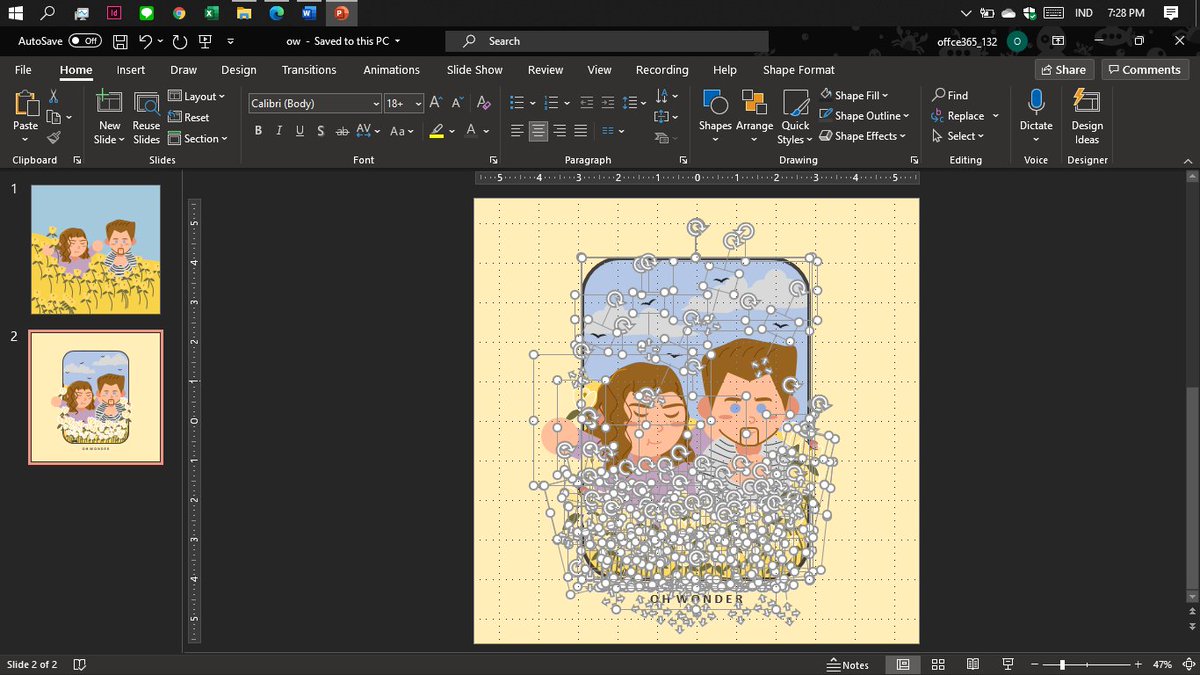This screenshot has height=675, width=1200.
Task: Open the Animations tab
Action: (x=391, y=70)
